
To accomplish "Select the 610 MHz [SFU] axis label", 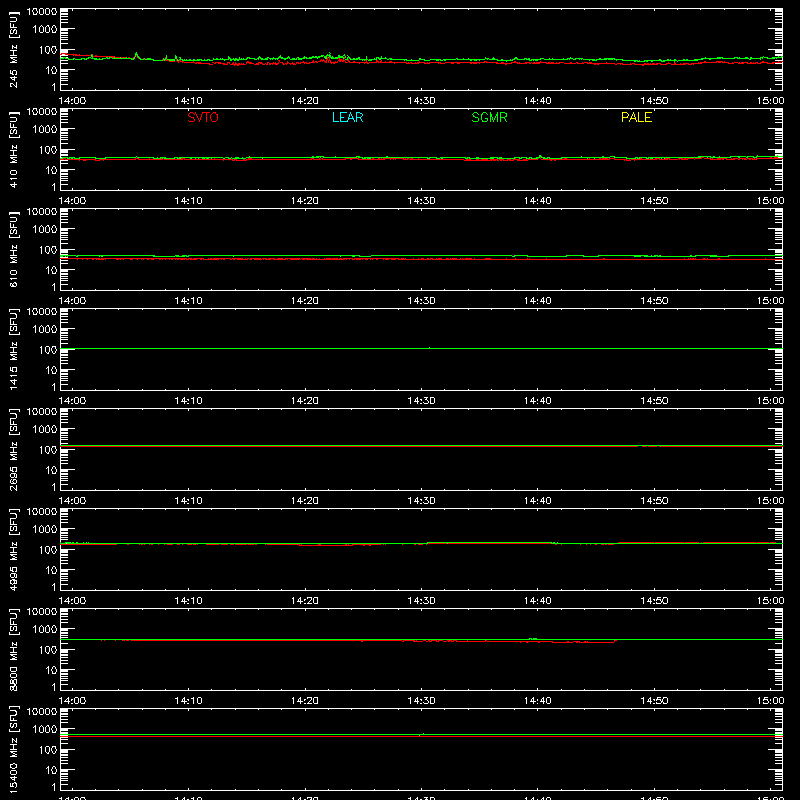I will click(x=13, y=249).
